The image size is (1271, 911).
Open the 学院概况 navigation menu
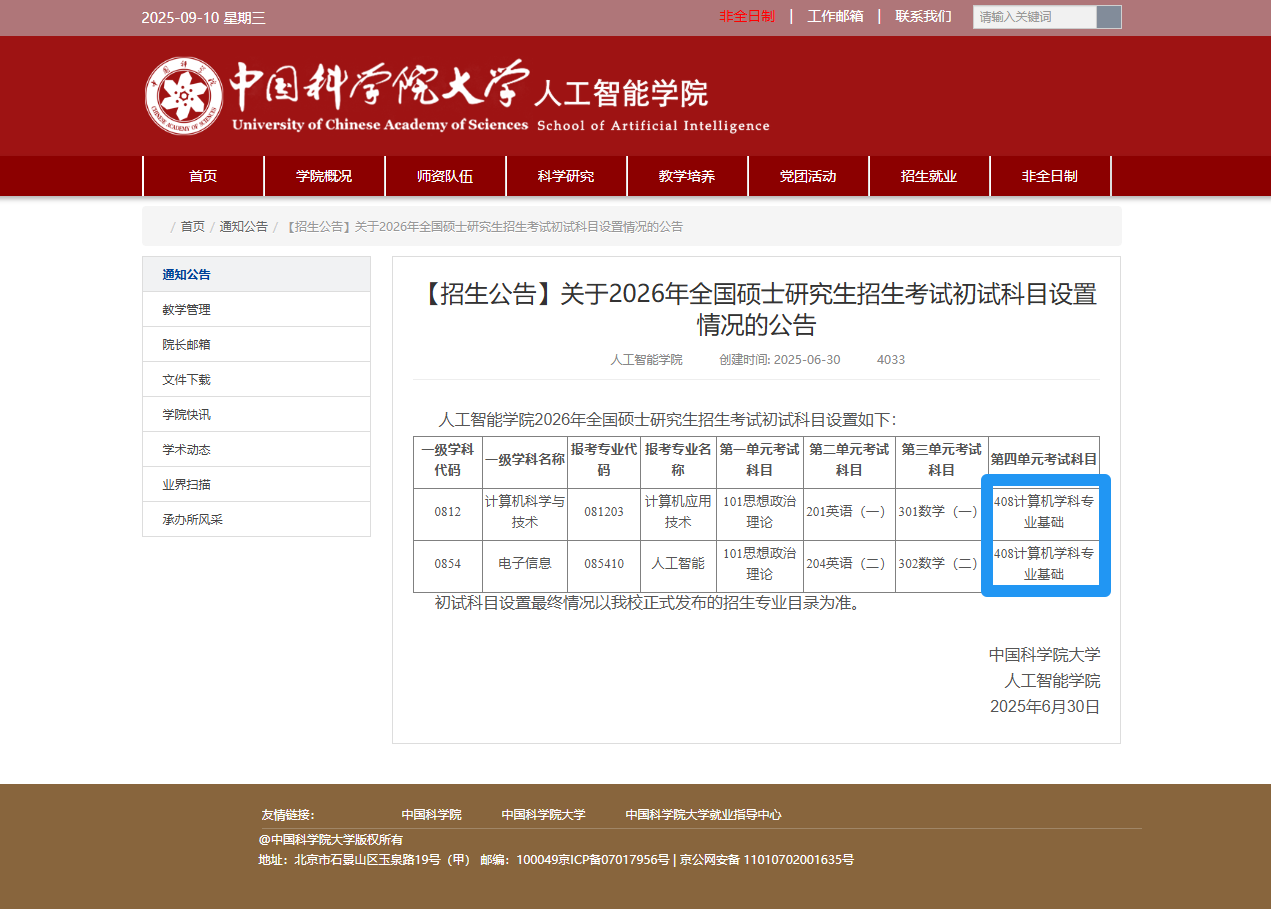click(x=324, y=176)
